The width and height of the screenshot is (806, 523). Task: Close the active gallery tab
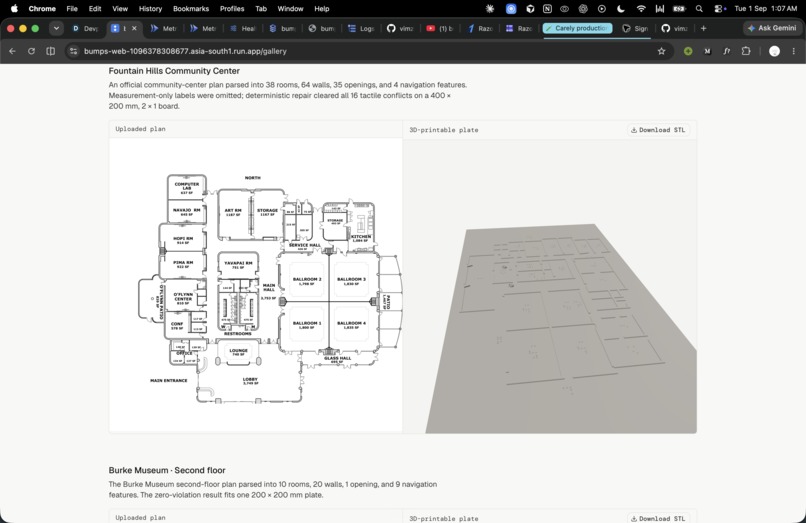(x=134, y=28)
